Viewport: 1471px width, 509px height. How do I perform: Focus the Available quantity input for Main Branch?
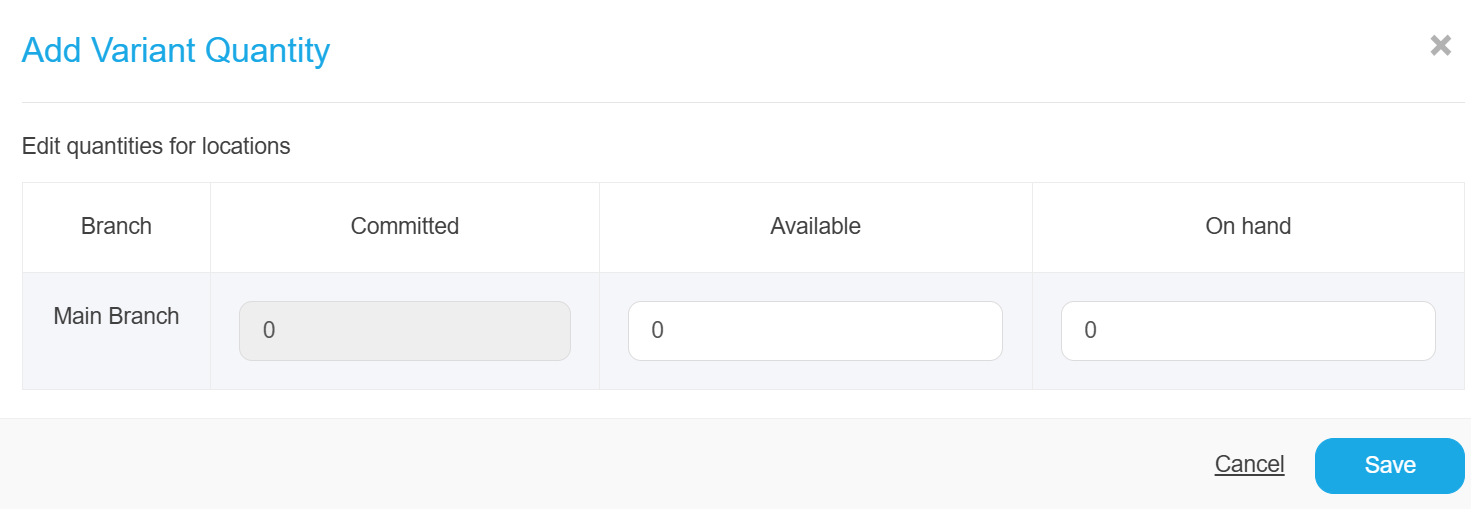(815, 331)
